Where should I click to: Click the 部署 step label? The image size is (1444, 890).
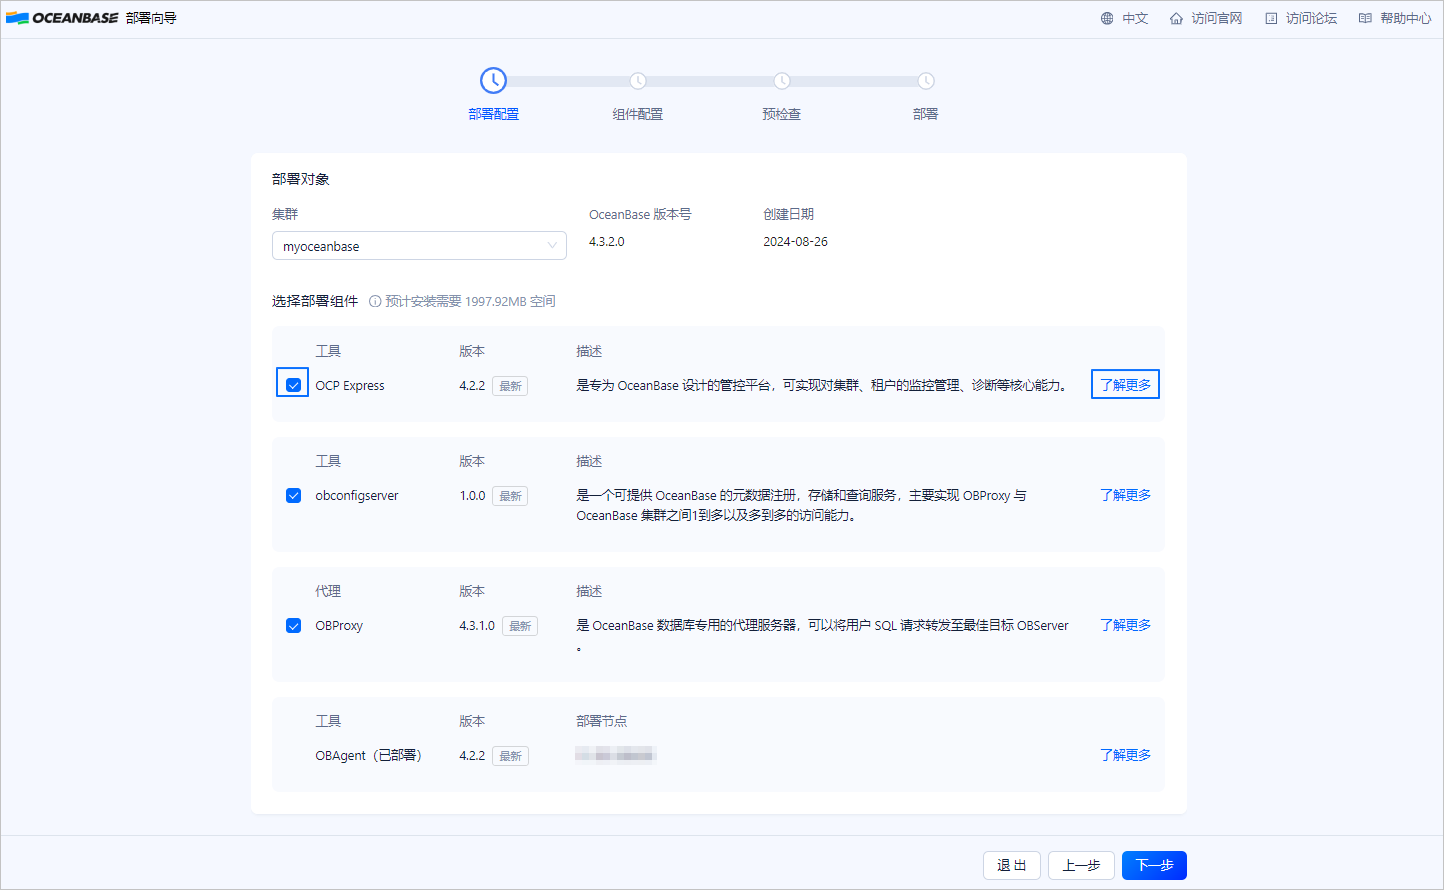point(926,114)
